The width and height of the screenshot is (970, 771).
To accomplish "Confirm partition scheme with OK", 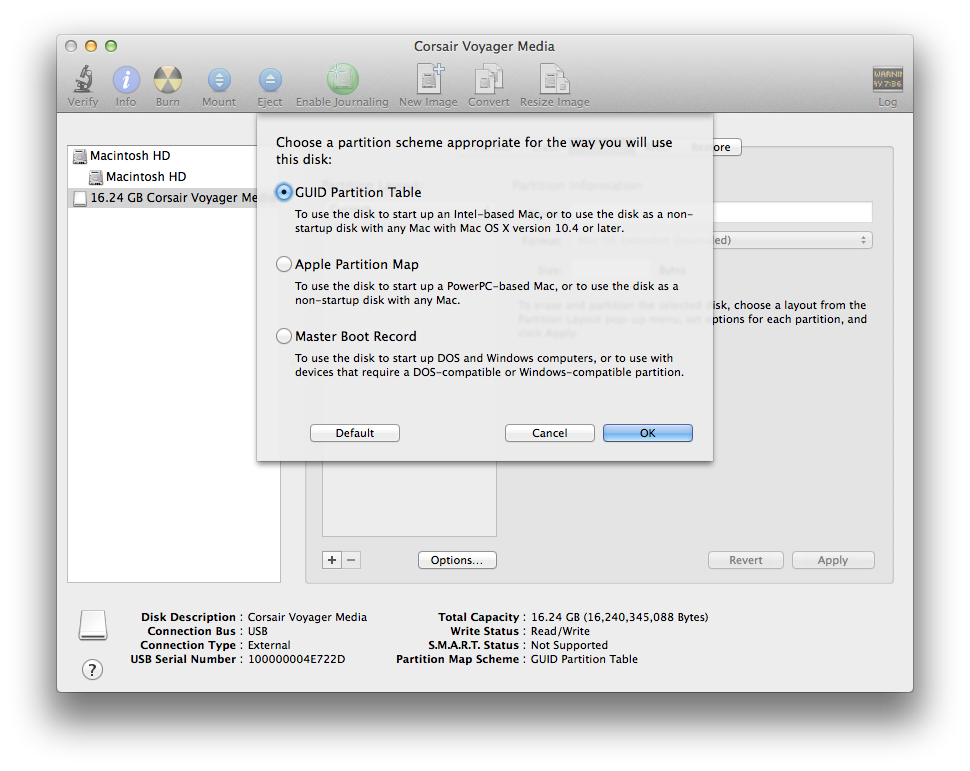I will (x=648, y=433).
